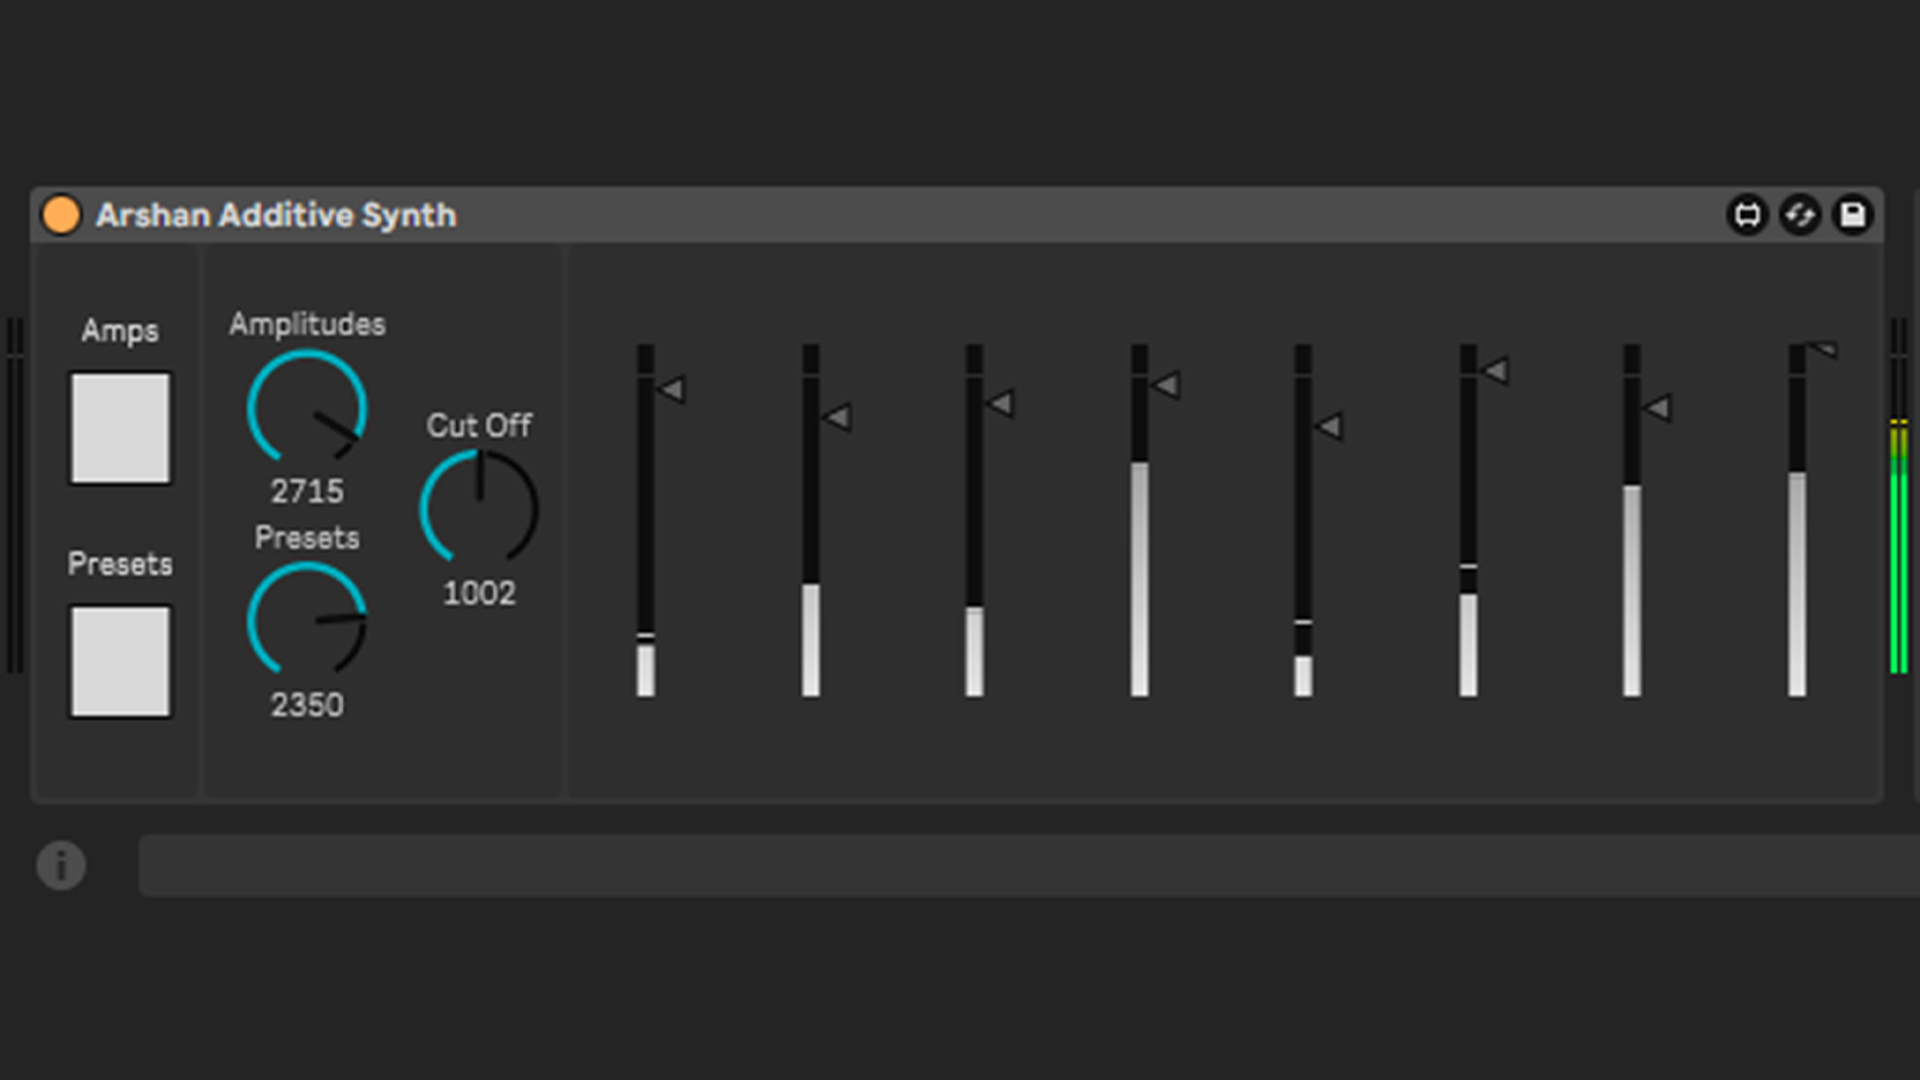Toggle the Presets square button
The height and width of the screenshot is (1080, 1920).
point(120,661)
